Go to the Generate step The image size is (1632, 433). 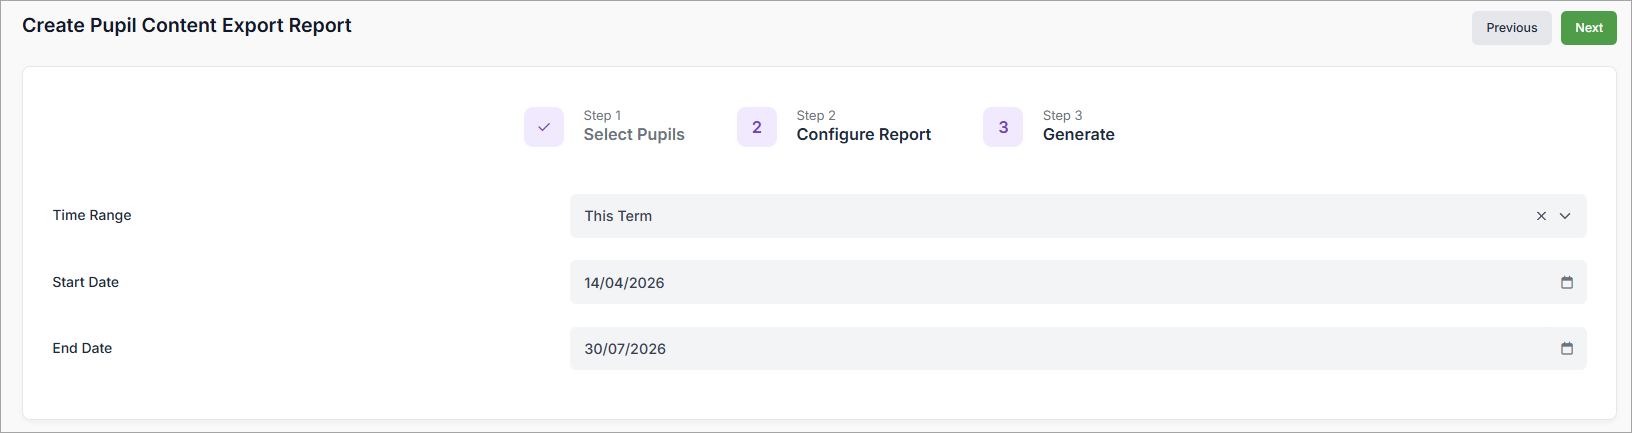coord(1078,134)
